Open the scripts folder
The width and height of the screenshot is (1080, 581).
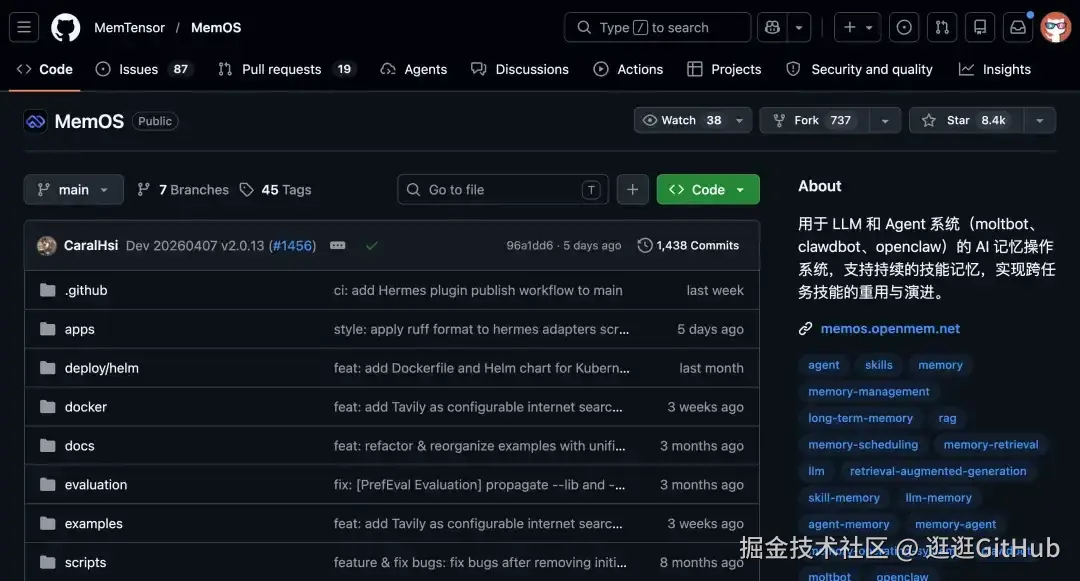85,562
